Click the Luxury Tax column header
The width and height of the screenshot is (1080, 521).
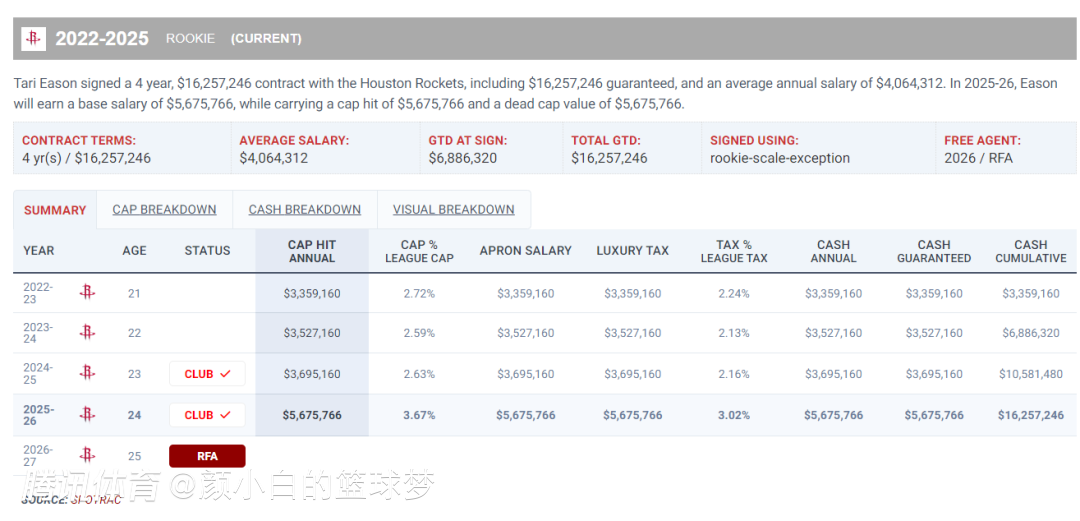pyautogui.click(x=632, y=251)
